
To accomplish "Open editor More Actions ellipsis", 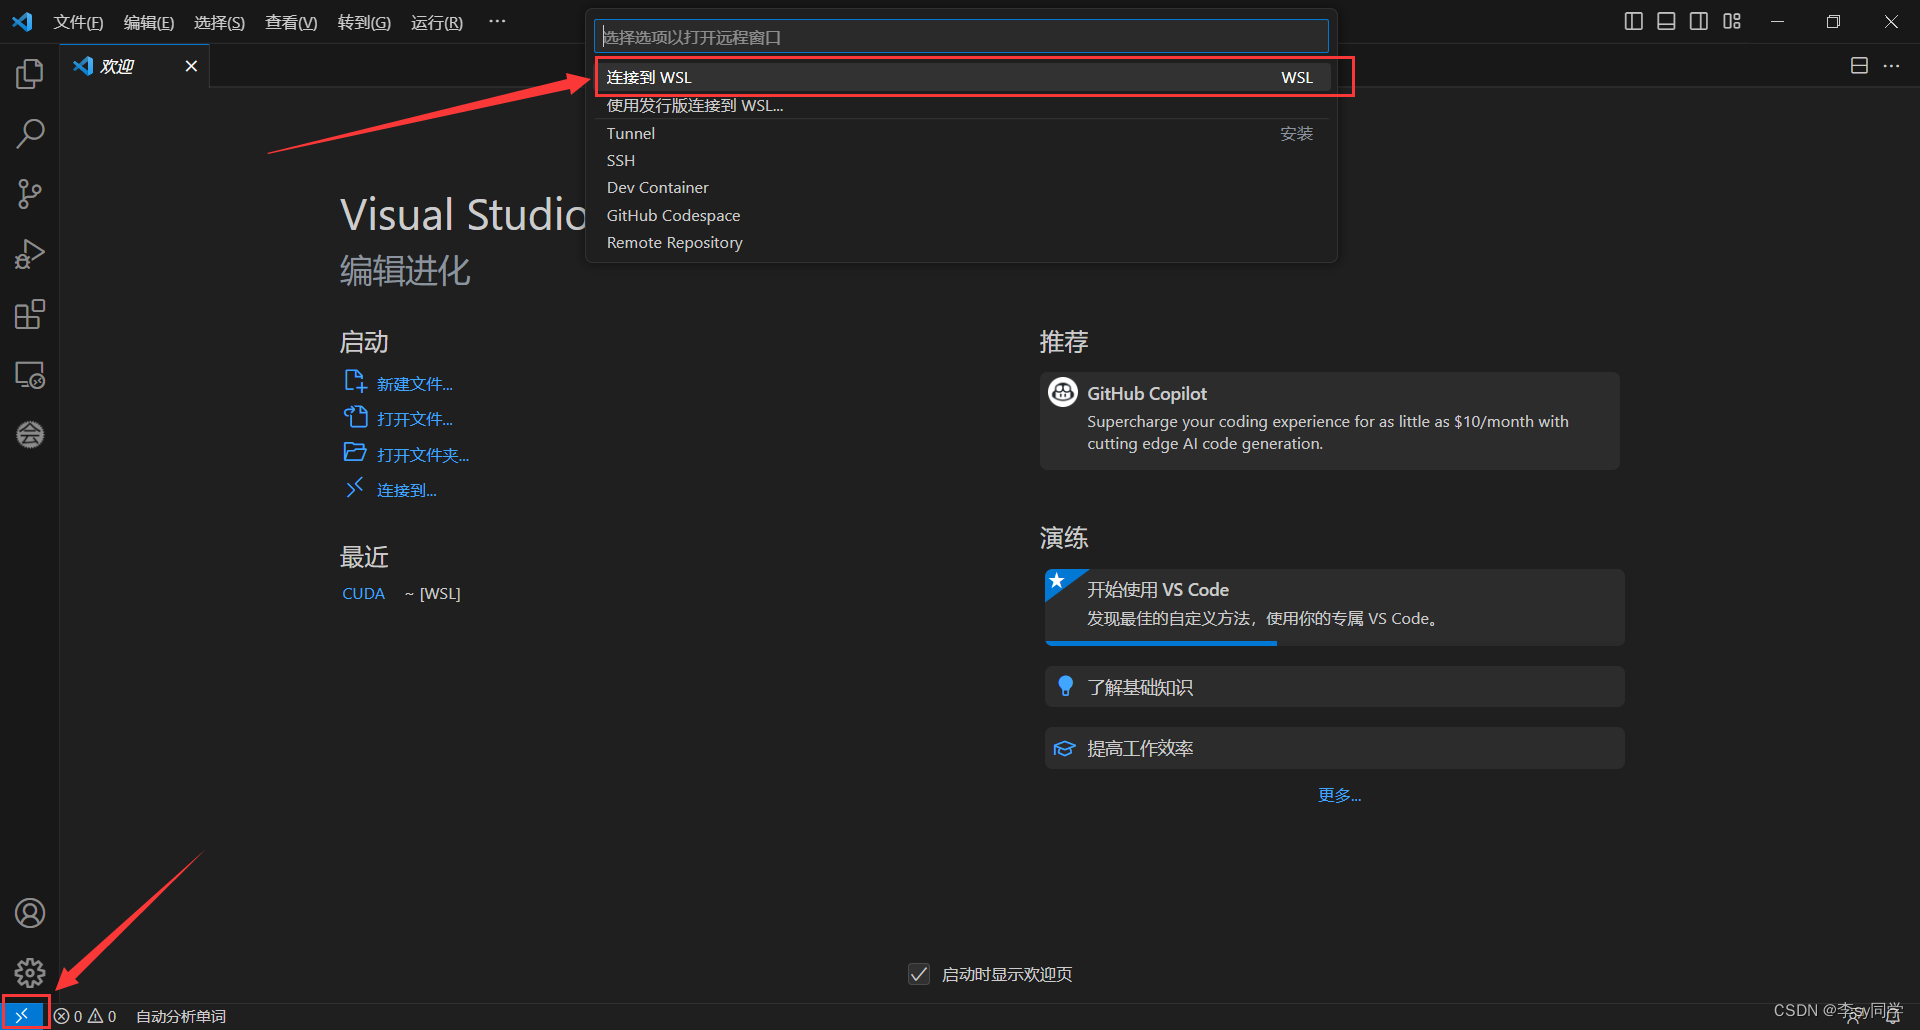I will 1891,65.
